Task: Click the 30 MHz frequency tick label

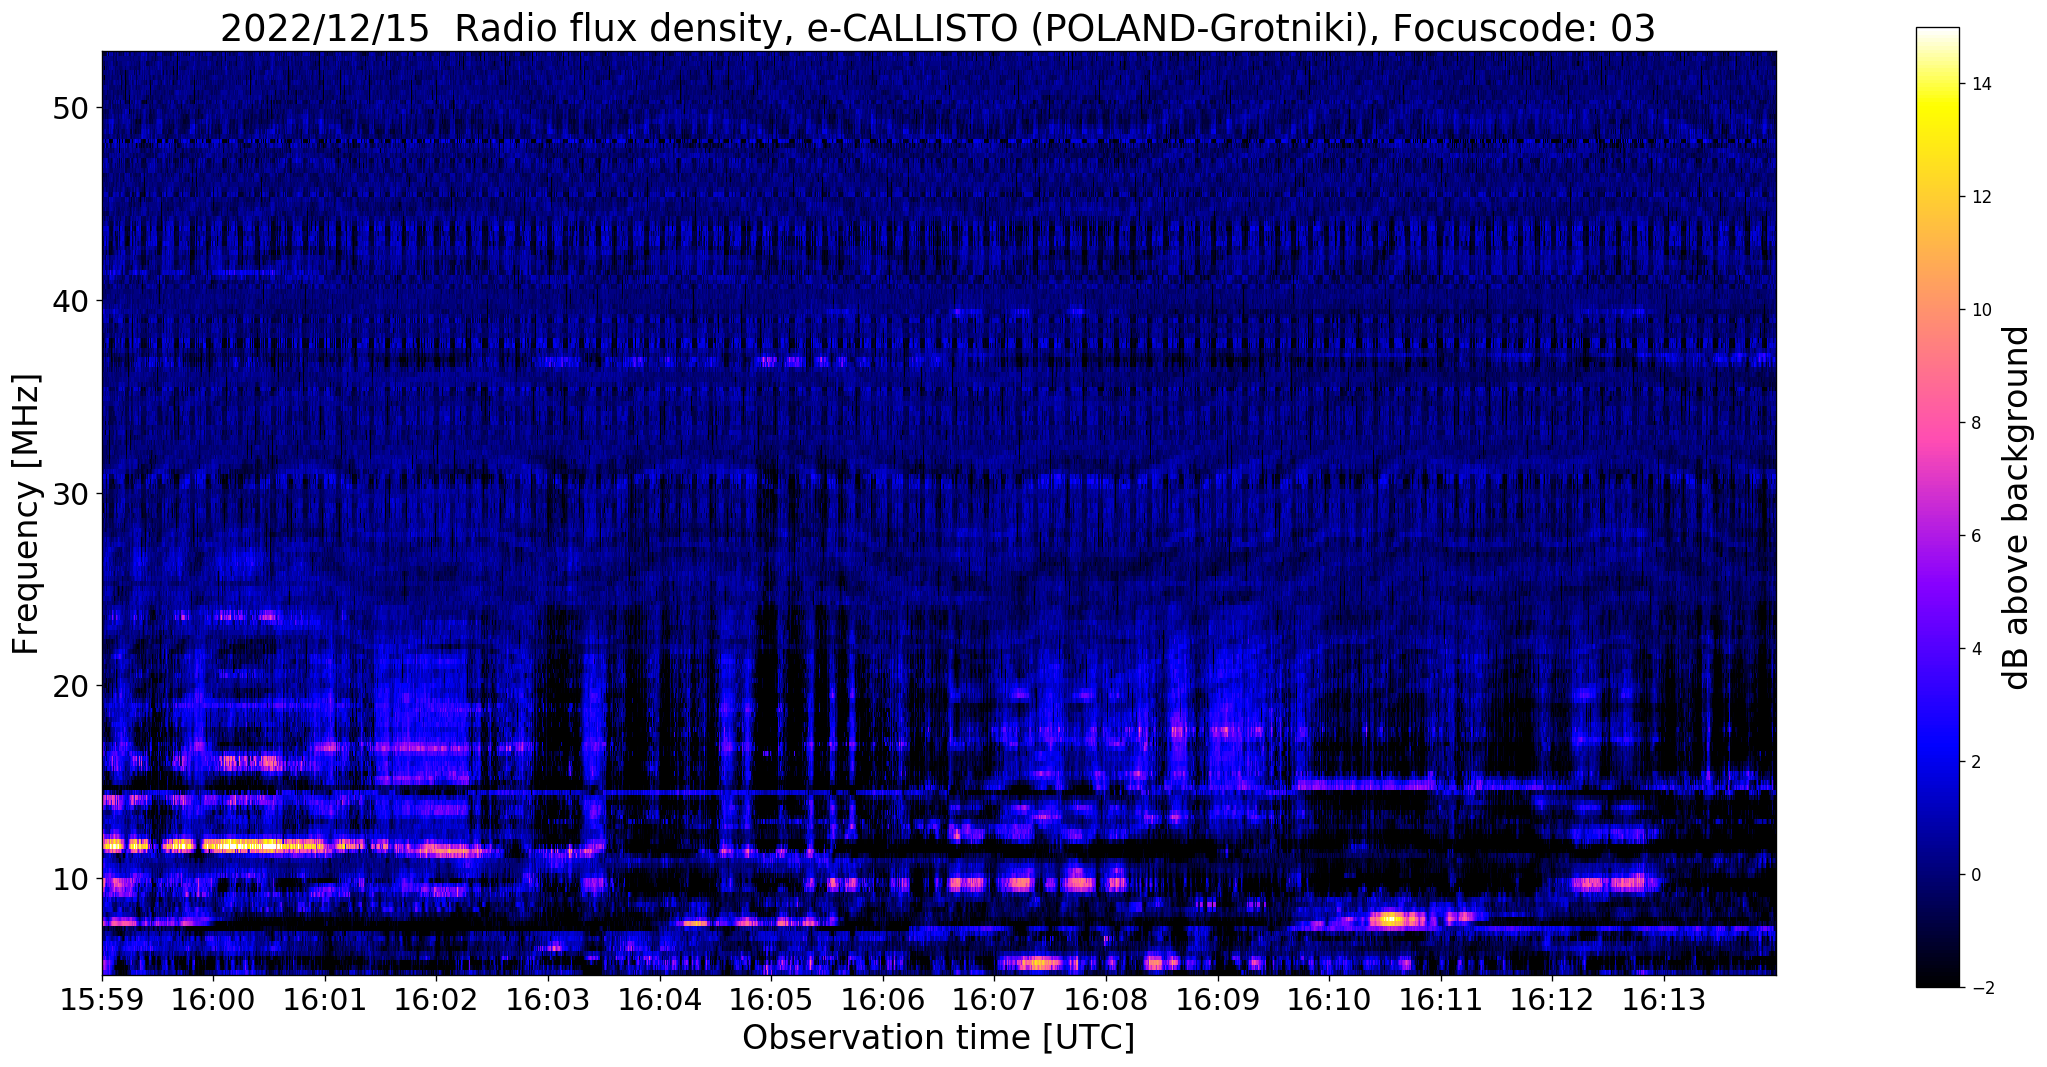Action: pos(70,493)
